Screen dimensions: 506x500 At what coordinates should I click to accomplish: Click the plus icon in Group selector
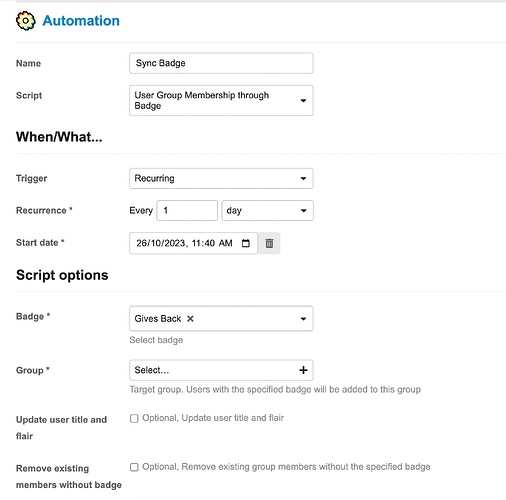point(303,370)
